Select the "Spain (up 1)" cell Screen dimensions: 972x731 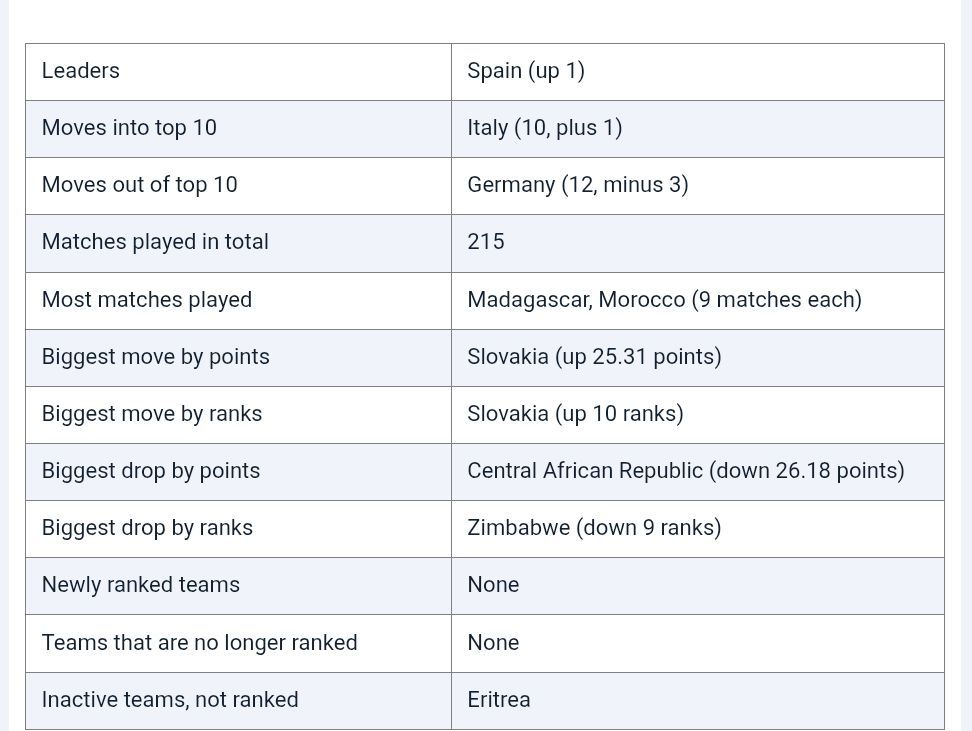[526, 71]
